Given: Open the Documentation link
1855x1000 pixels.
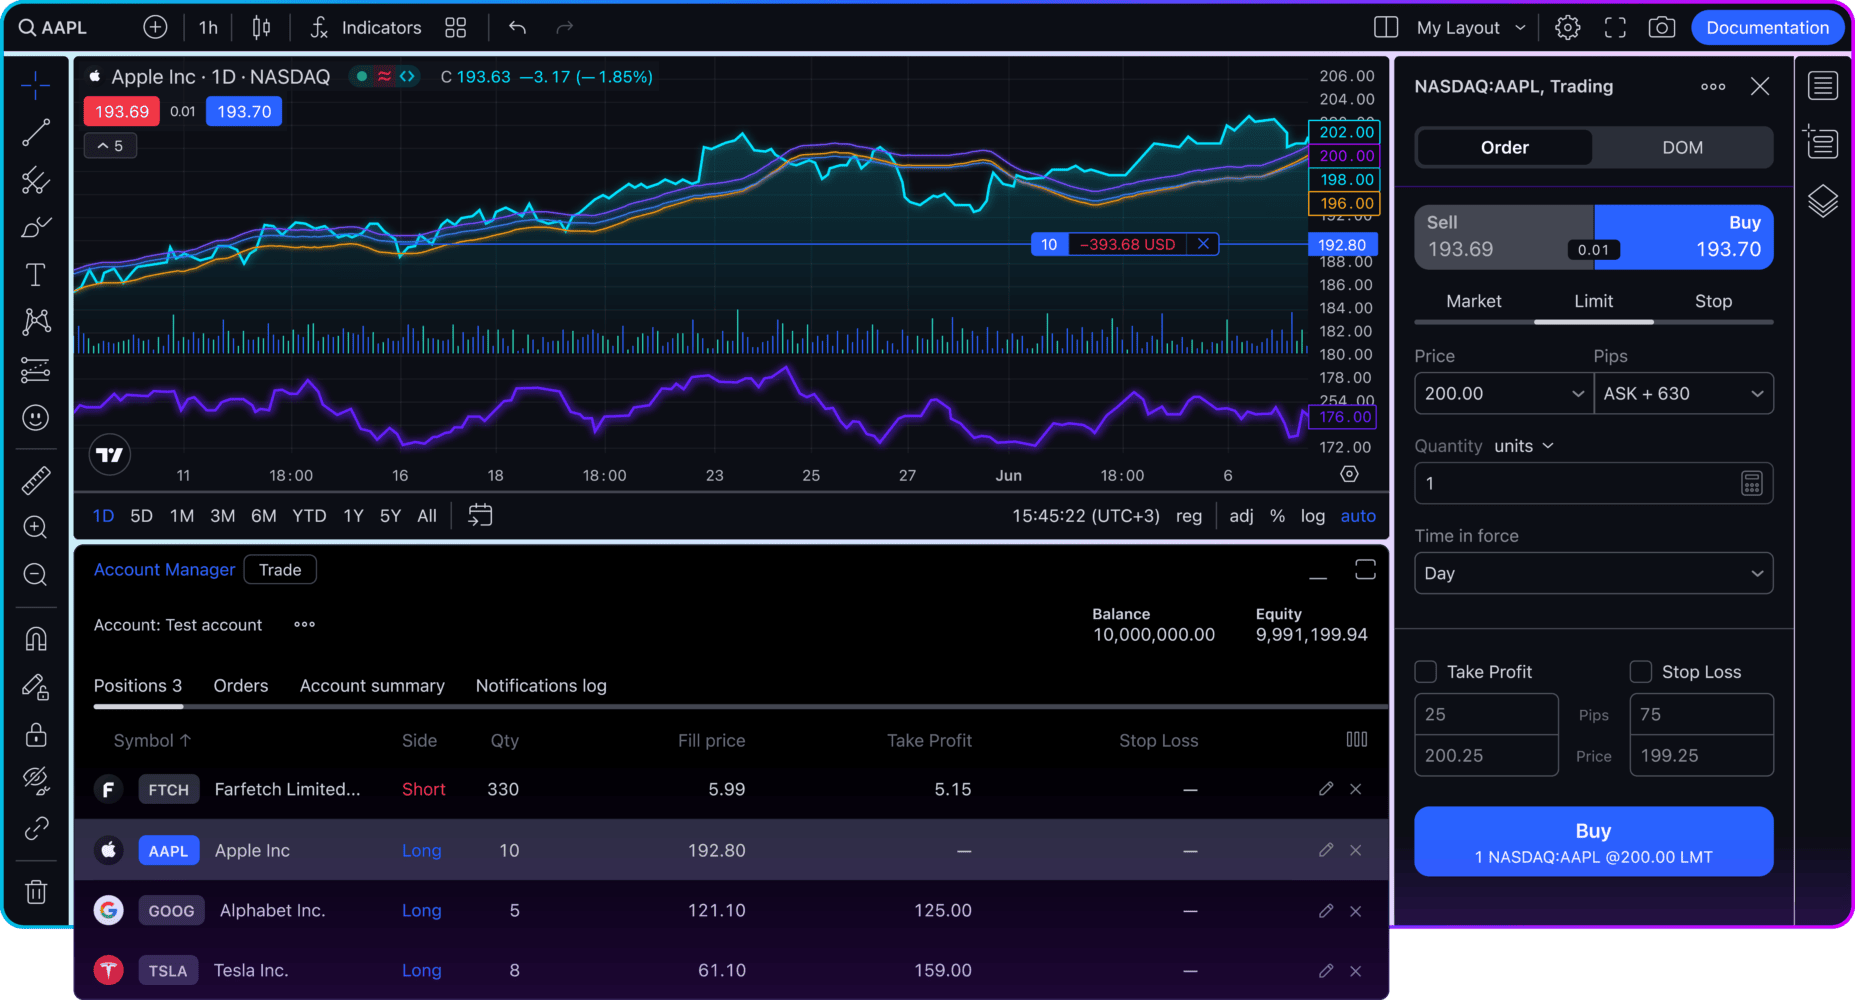Looking at the screenshot, I should 1767,27.
